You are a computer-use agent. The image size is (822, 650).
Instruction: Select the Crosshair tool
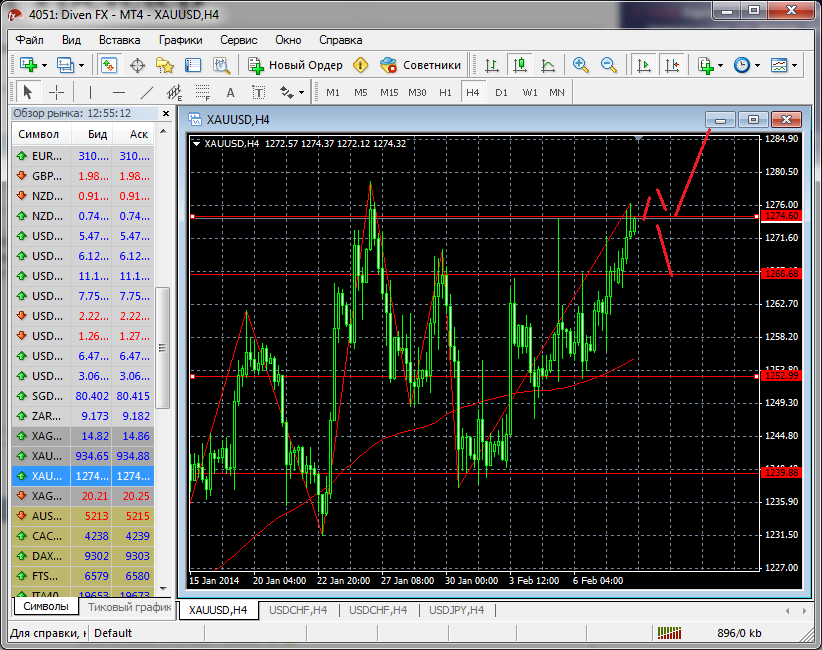coord(56,92)
